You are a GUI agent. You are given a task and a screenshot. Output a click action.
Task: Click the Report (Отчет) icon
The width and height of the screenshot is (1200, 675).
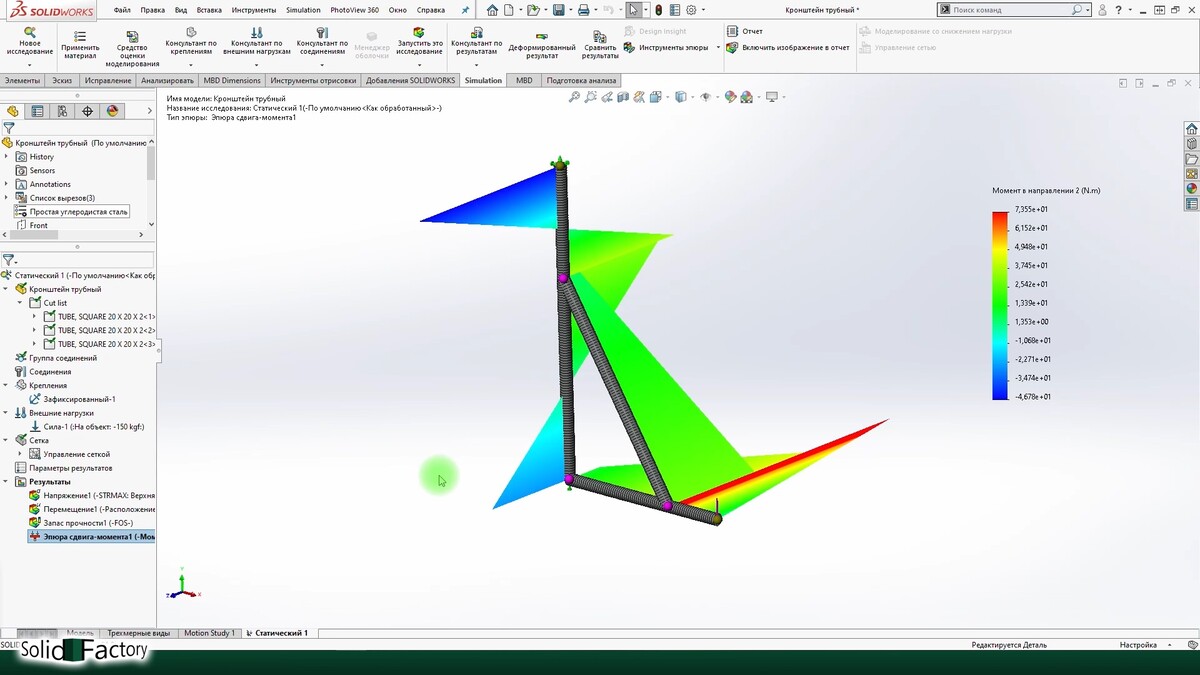pos(733,31)
